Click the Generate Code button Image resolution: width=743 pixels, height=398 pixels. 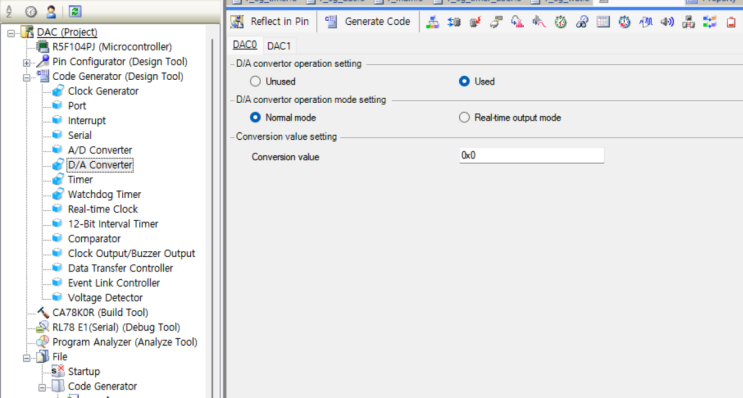coord(368,21)
